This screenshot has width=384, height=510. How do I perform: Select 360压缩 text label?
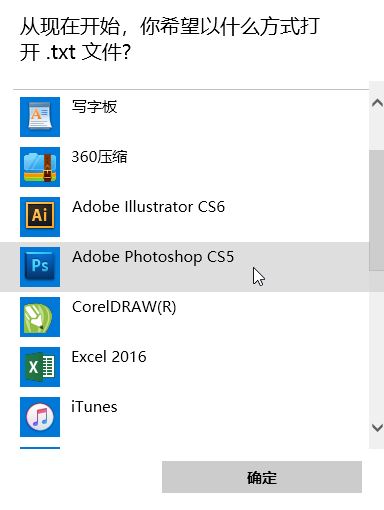click(99, 157)
